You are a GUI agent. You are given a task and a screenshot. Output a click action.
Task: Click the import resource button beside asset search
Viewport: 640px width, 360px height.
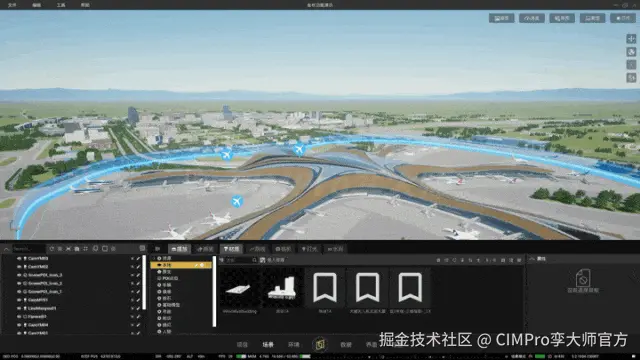point(272,260)
